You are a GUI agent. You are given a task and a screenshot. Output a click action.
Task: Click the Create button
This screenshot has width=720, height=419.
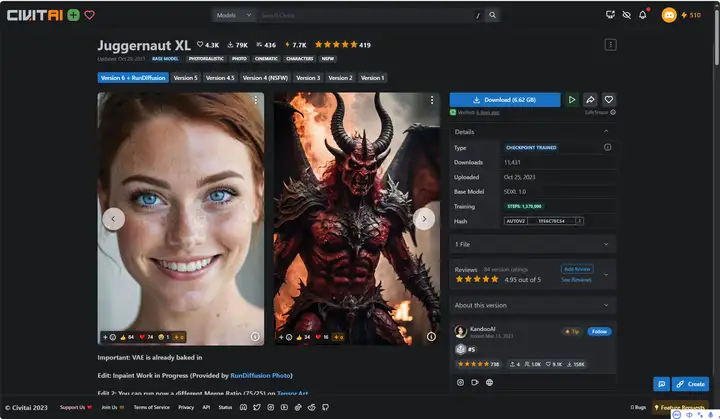pyautogui.click(x=691, y=384)
